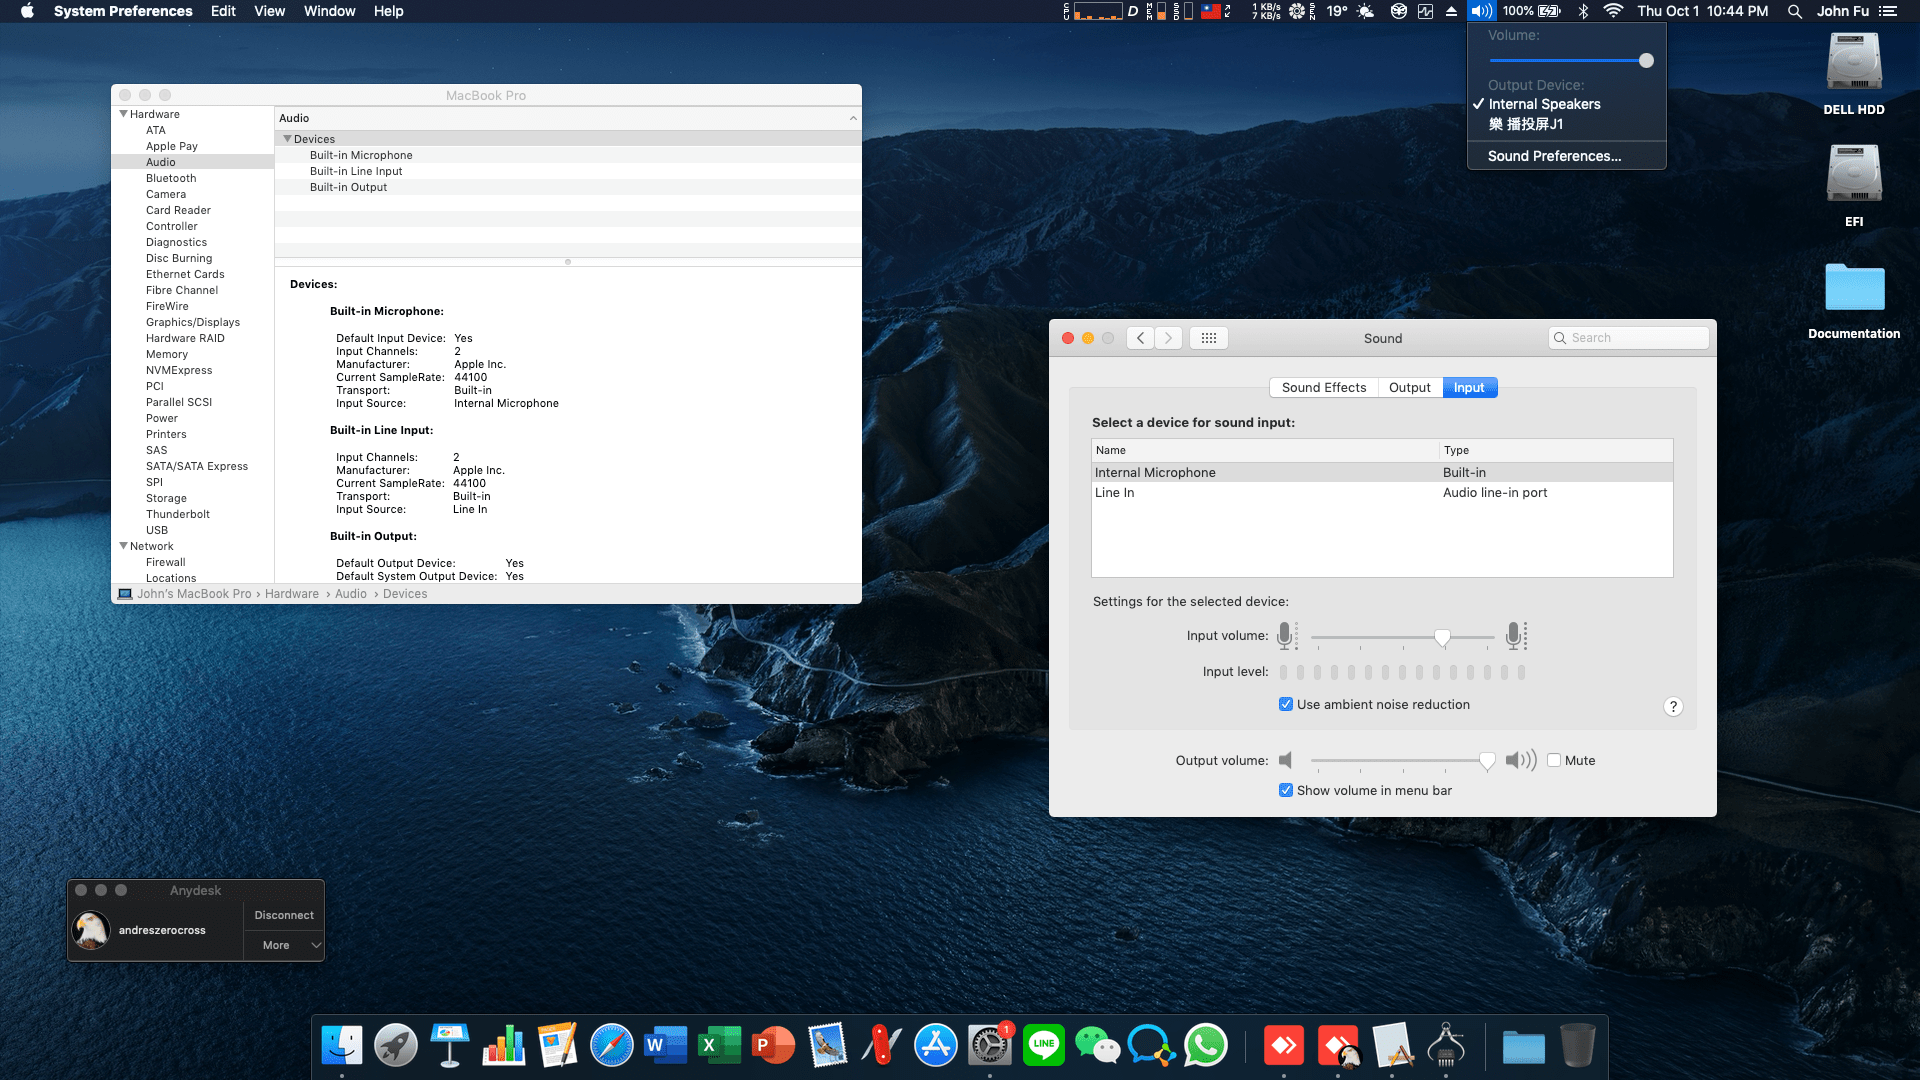The height and width of the screenshot is (1080, 1920).
Task: Uncheck Use ambient noise reduction
Action: coord(1286,704)
